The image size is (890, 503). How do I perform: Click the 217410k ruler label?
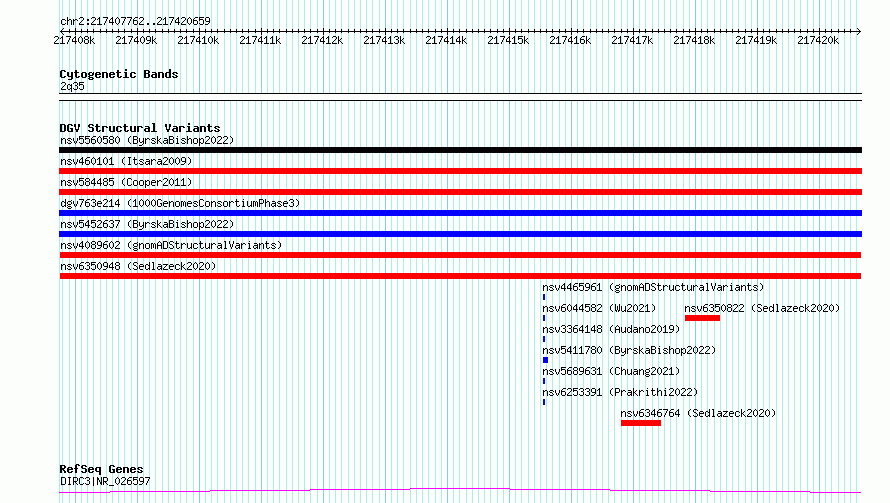(x=198, y=40)
